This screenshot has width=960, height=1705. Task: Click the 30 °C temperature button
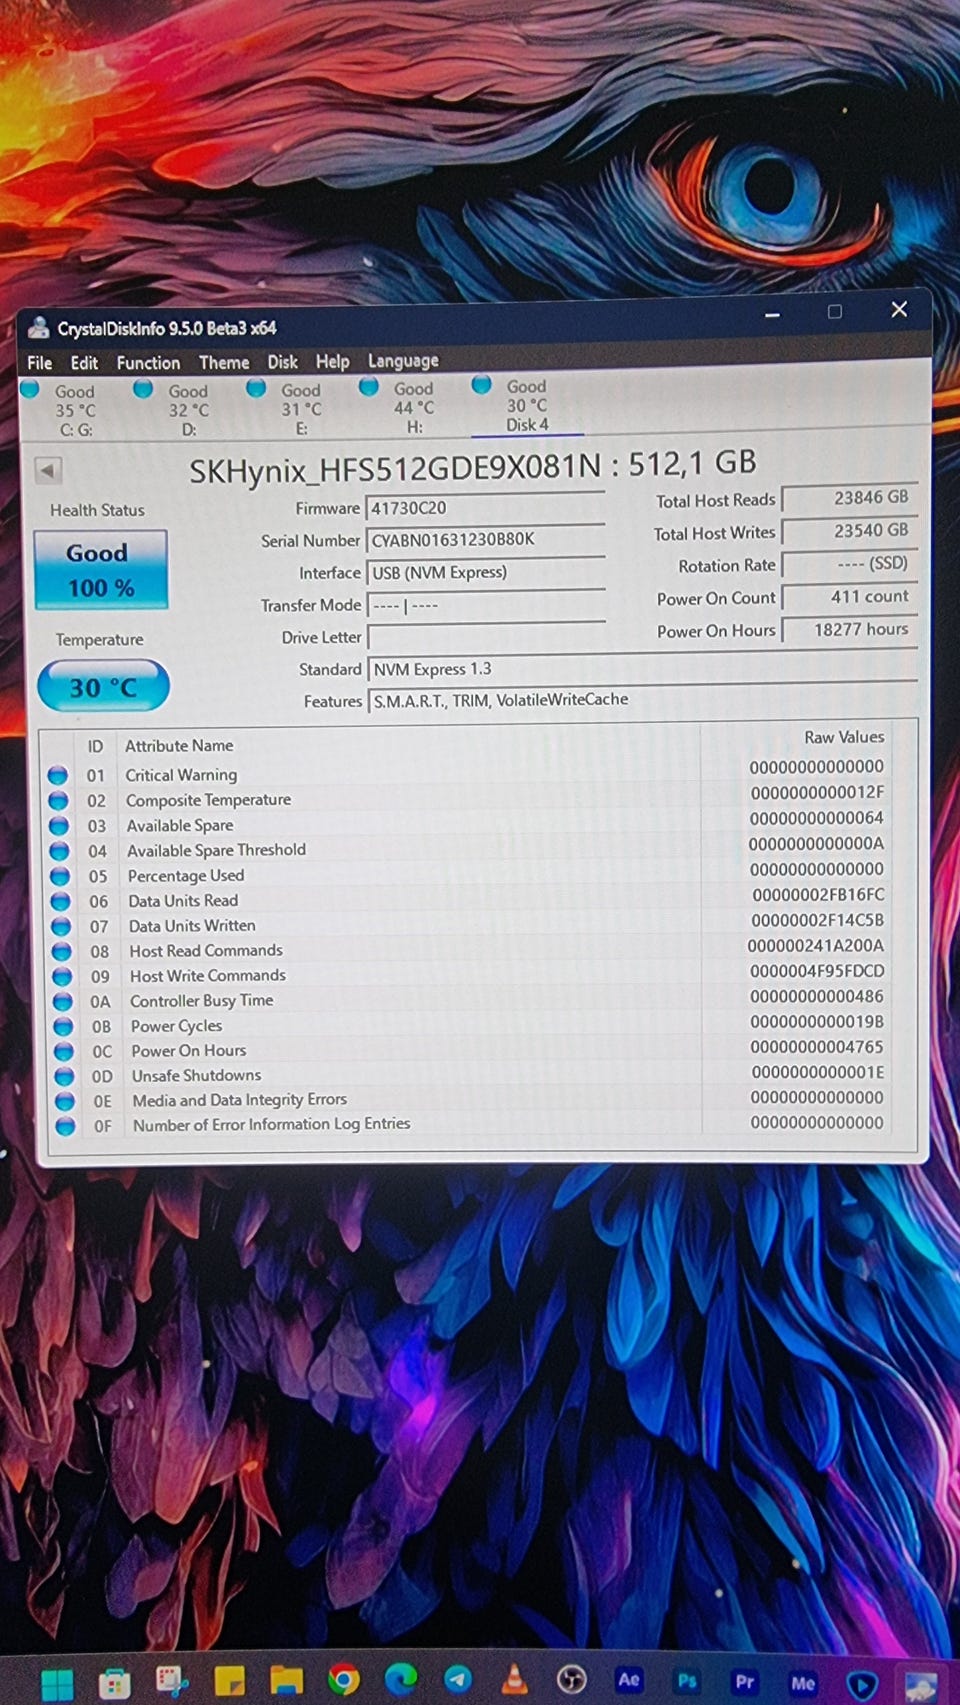coord(103,687)
